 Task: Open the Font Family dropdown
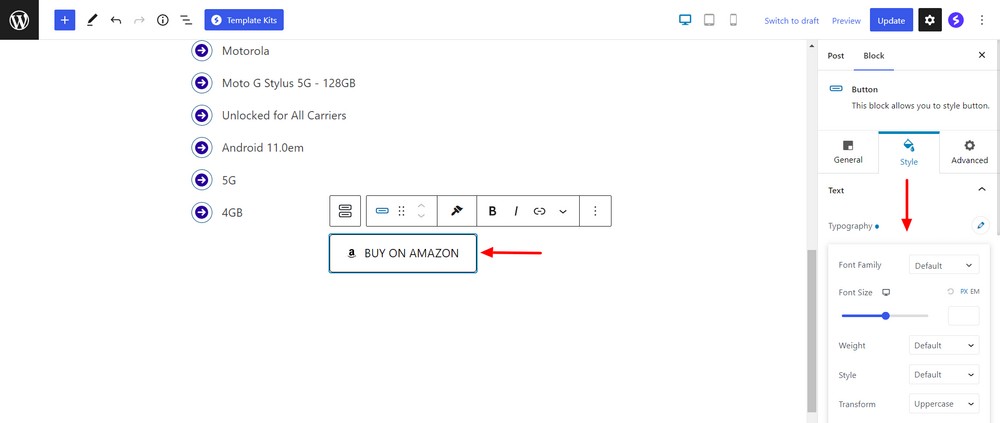[x=943, y=265]
